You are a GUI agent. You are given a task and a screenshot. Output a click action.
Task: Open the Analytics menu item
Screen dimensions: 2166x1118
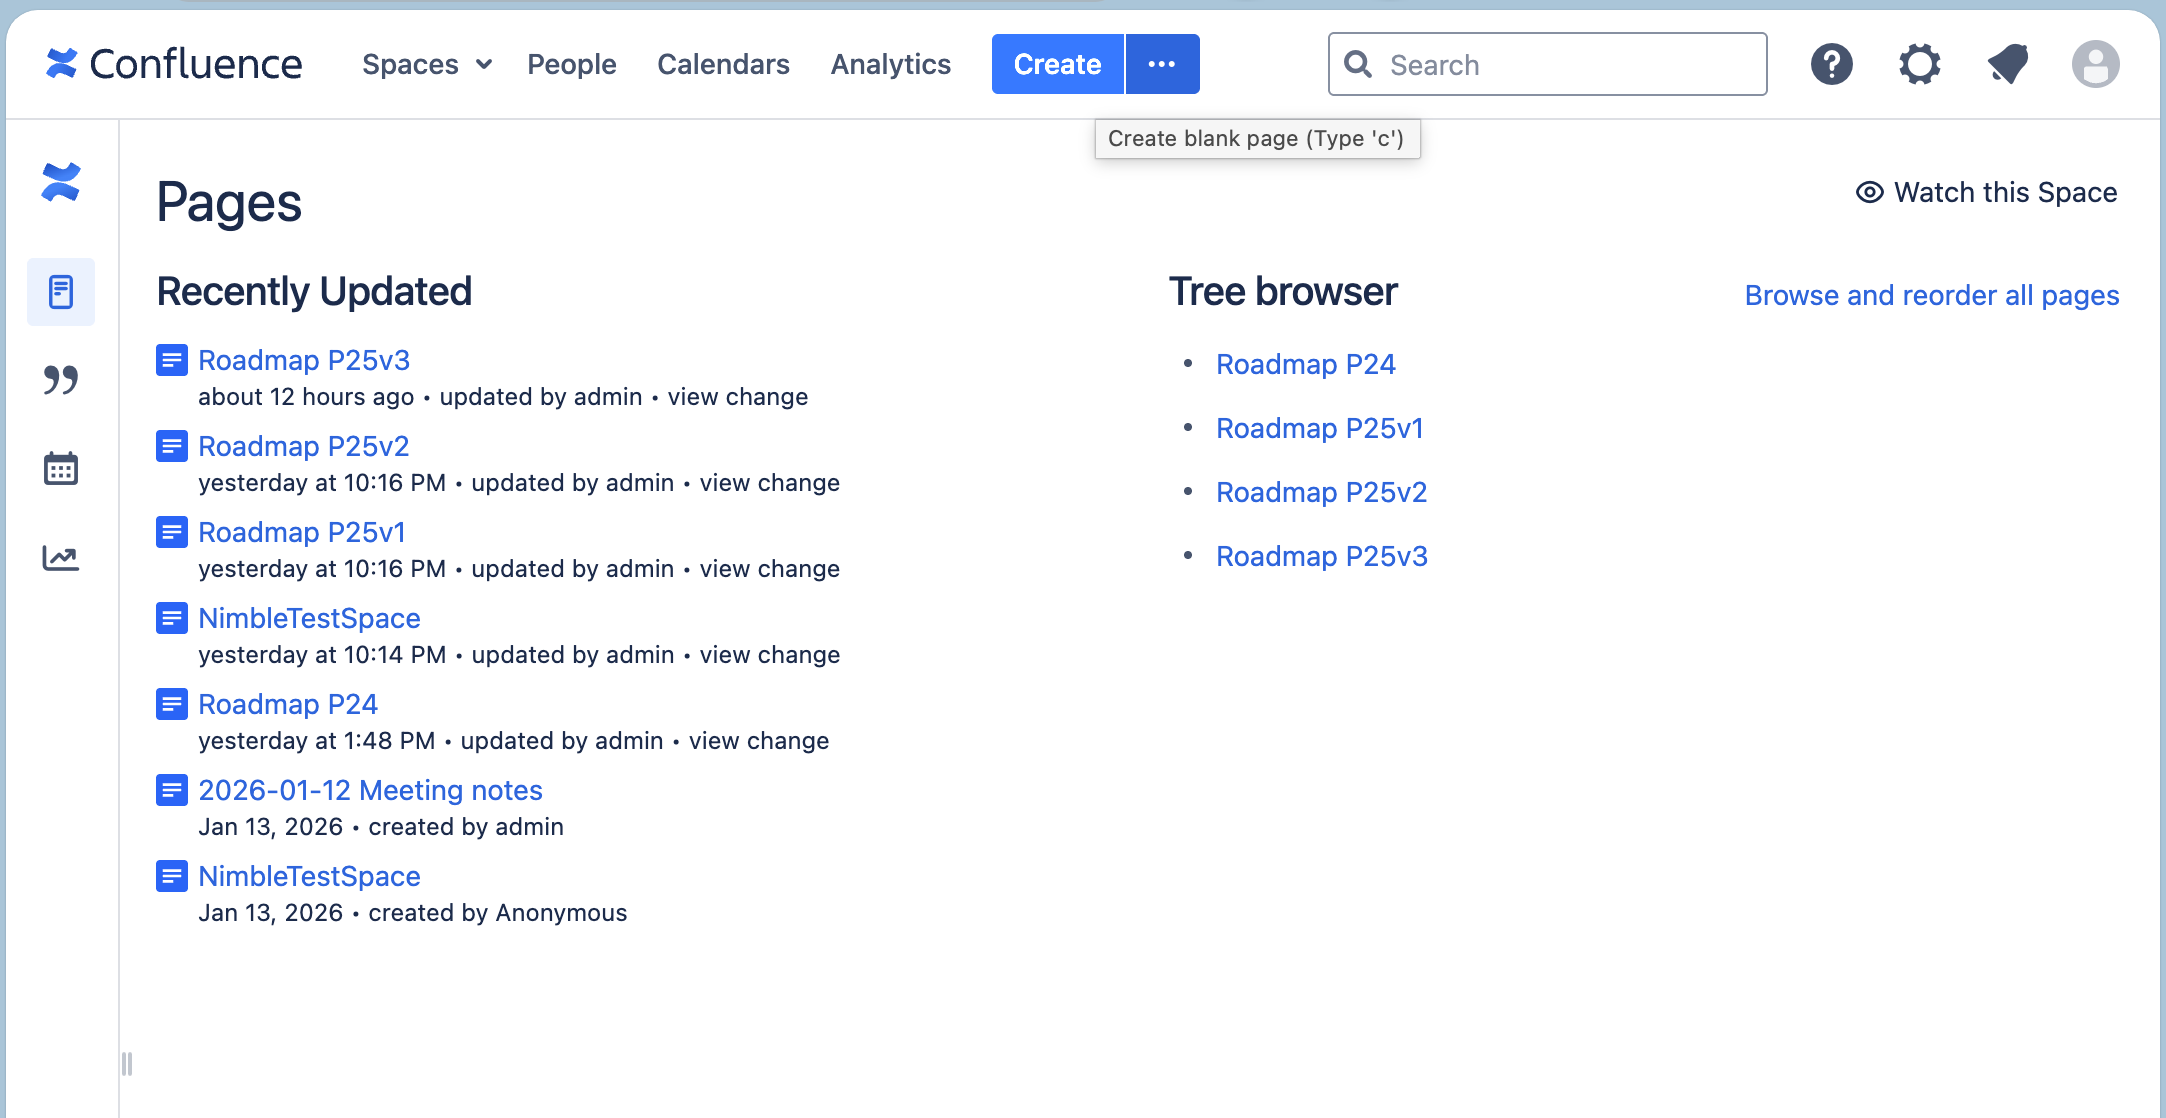click(x=889, y=64)
